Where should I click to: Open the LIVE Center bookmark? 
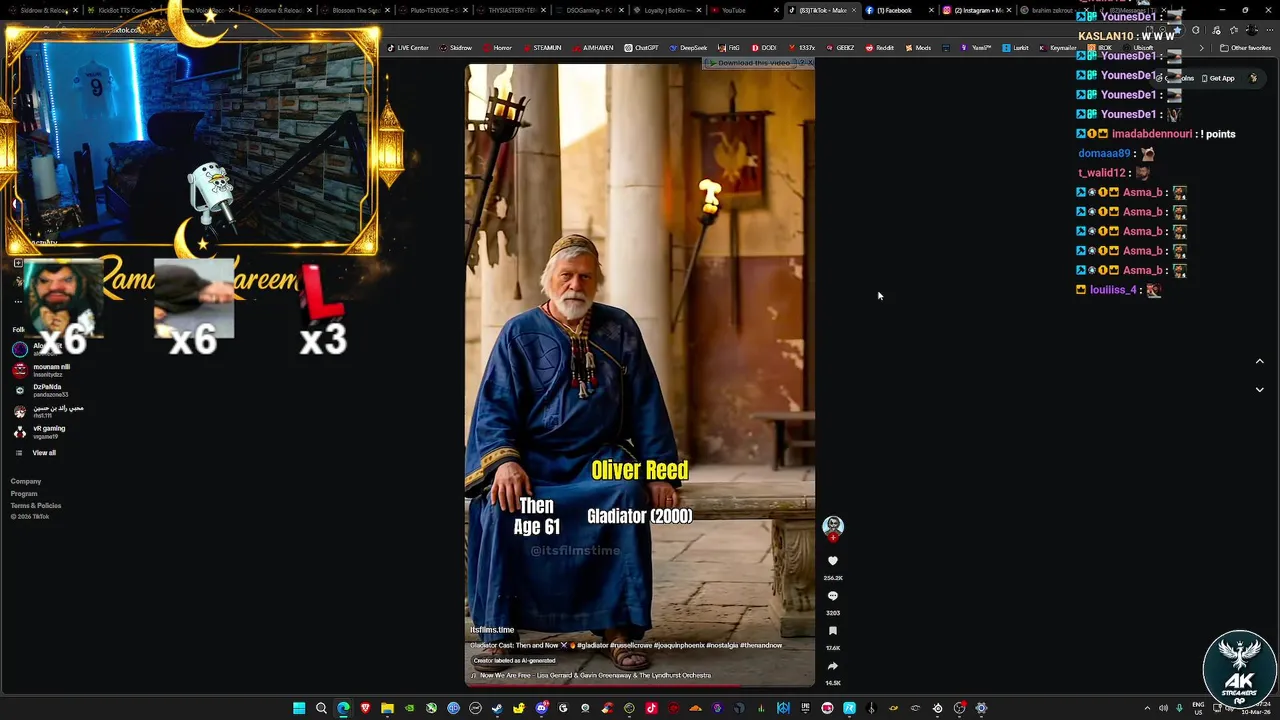click(x=408, y=48)
